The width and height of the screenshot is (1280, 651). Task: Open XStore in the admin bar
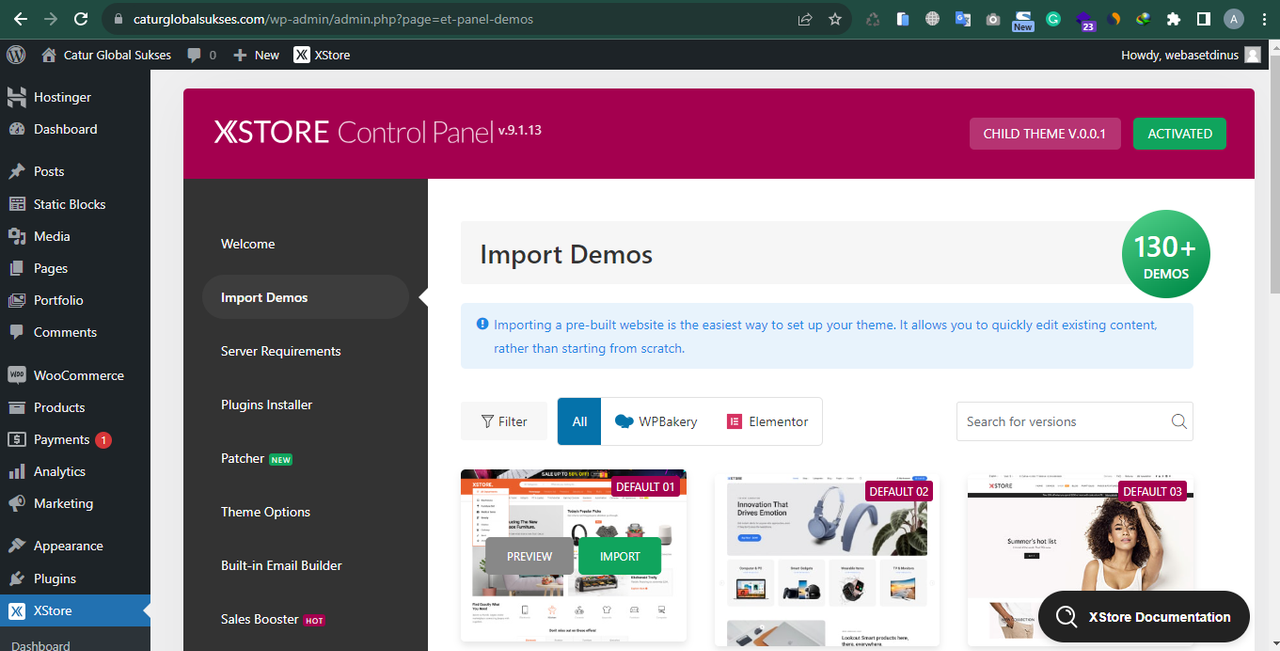322,55
